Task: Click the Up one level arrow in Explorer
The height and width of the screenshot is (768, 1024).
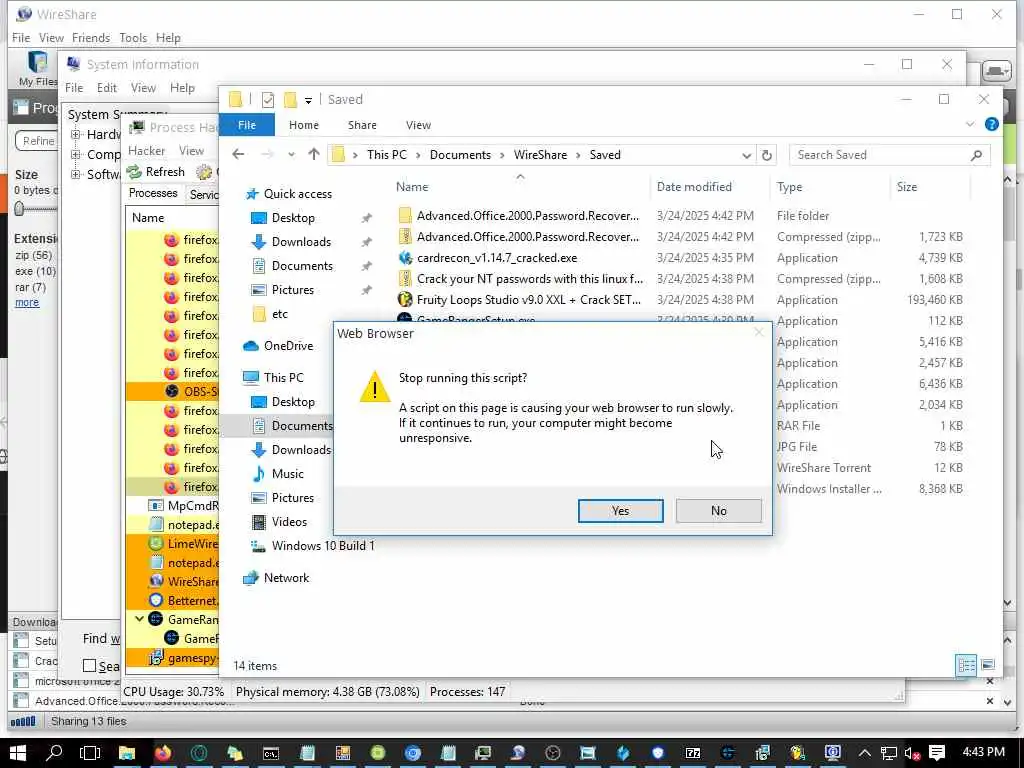Action: tap(314, 155)
